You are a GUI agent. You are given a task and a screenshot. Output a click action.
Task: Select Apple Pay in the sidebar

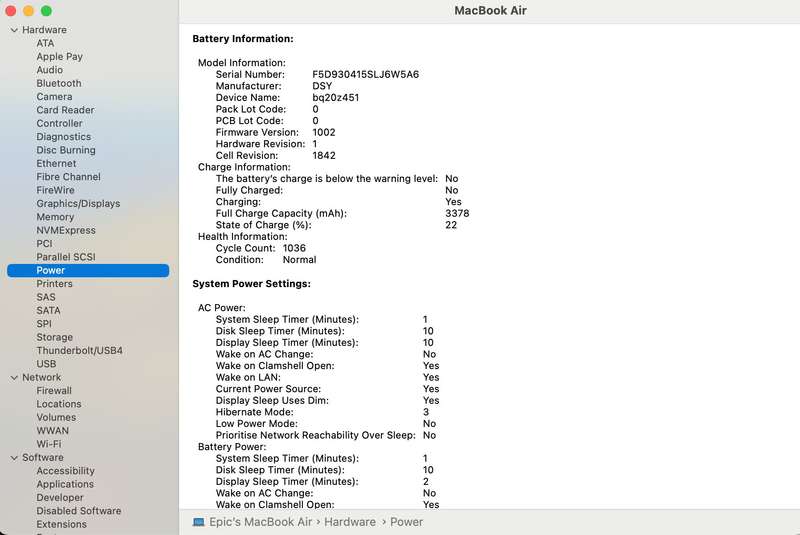point(59,57)
